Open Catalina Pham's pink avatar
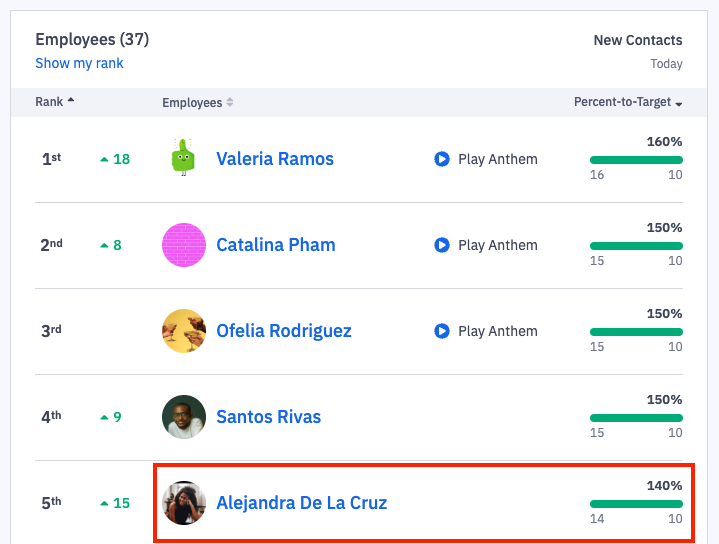 point(184,245)
